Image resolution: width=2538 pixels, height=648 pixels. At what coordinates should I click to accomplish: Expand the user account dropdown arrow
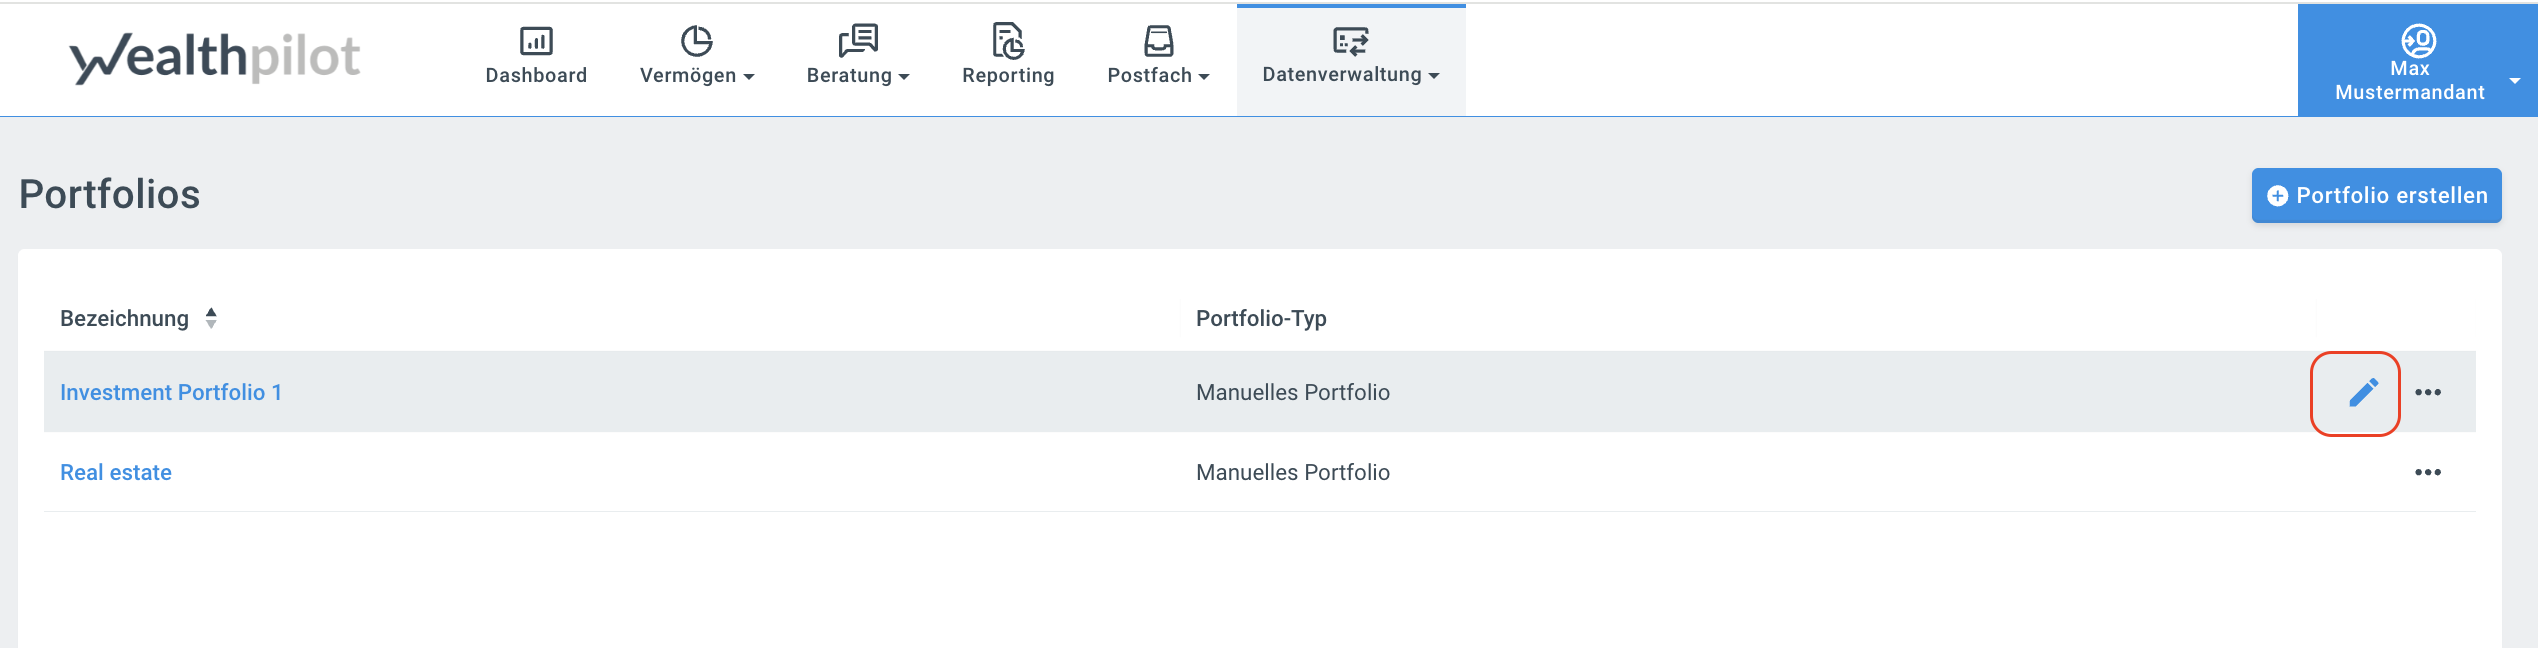coord(2515,81)
